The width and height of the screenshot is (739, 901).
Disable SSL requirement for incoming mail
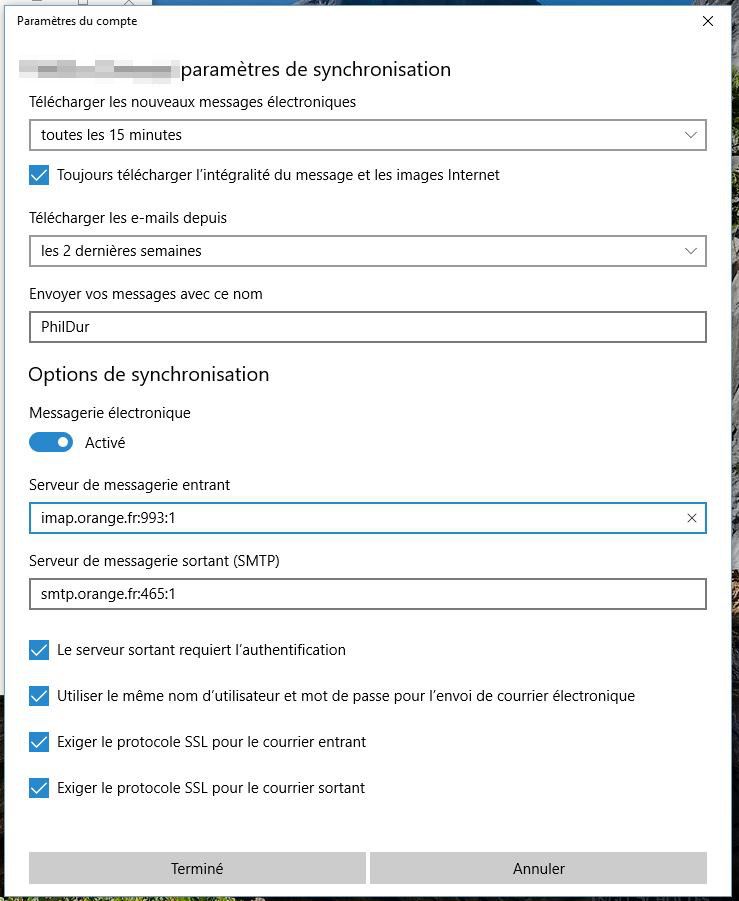[x=39, y=742]
